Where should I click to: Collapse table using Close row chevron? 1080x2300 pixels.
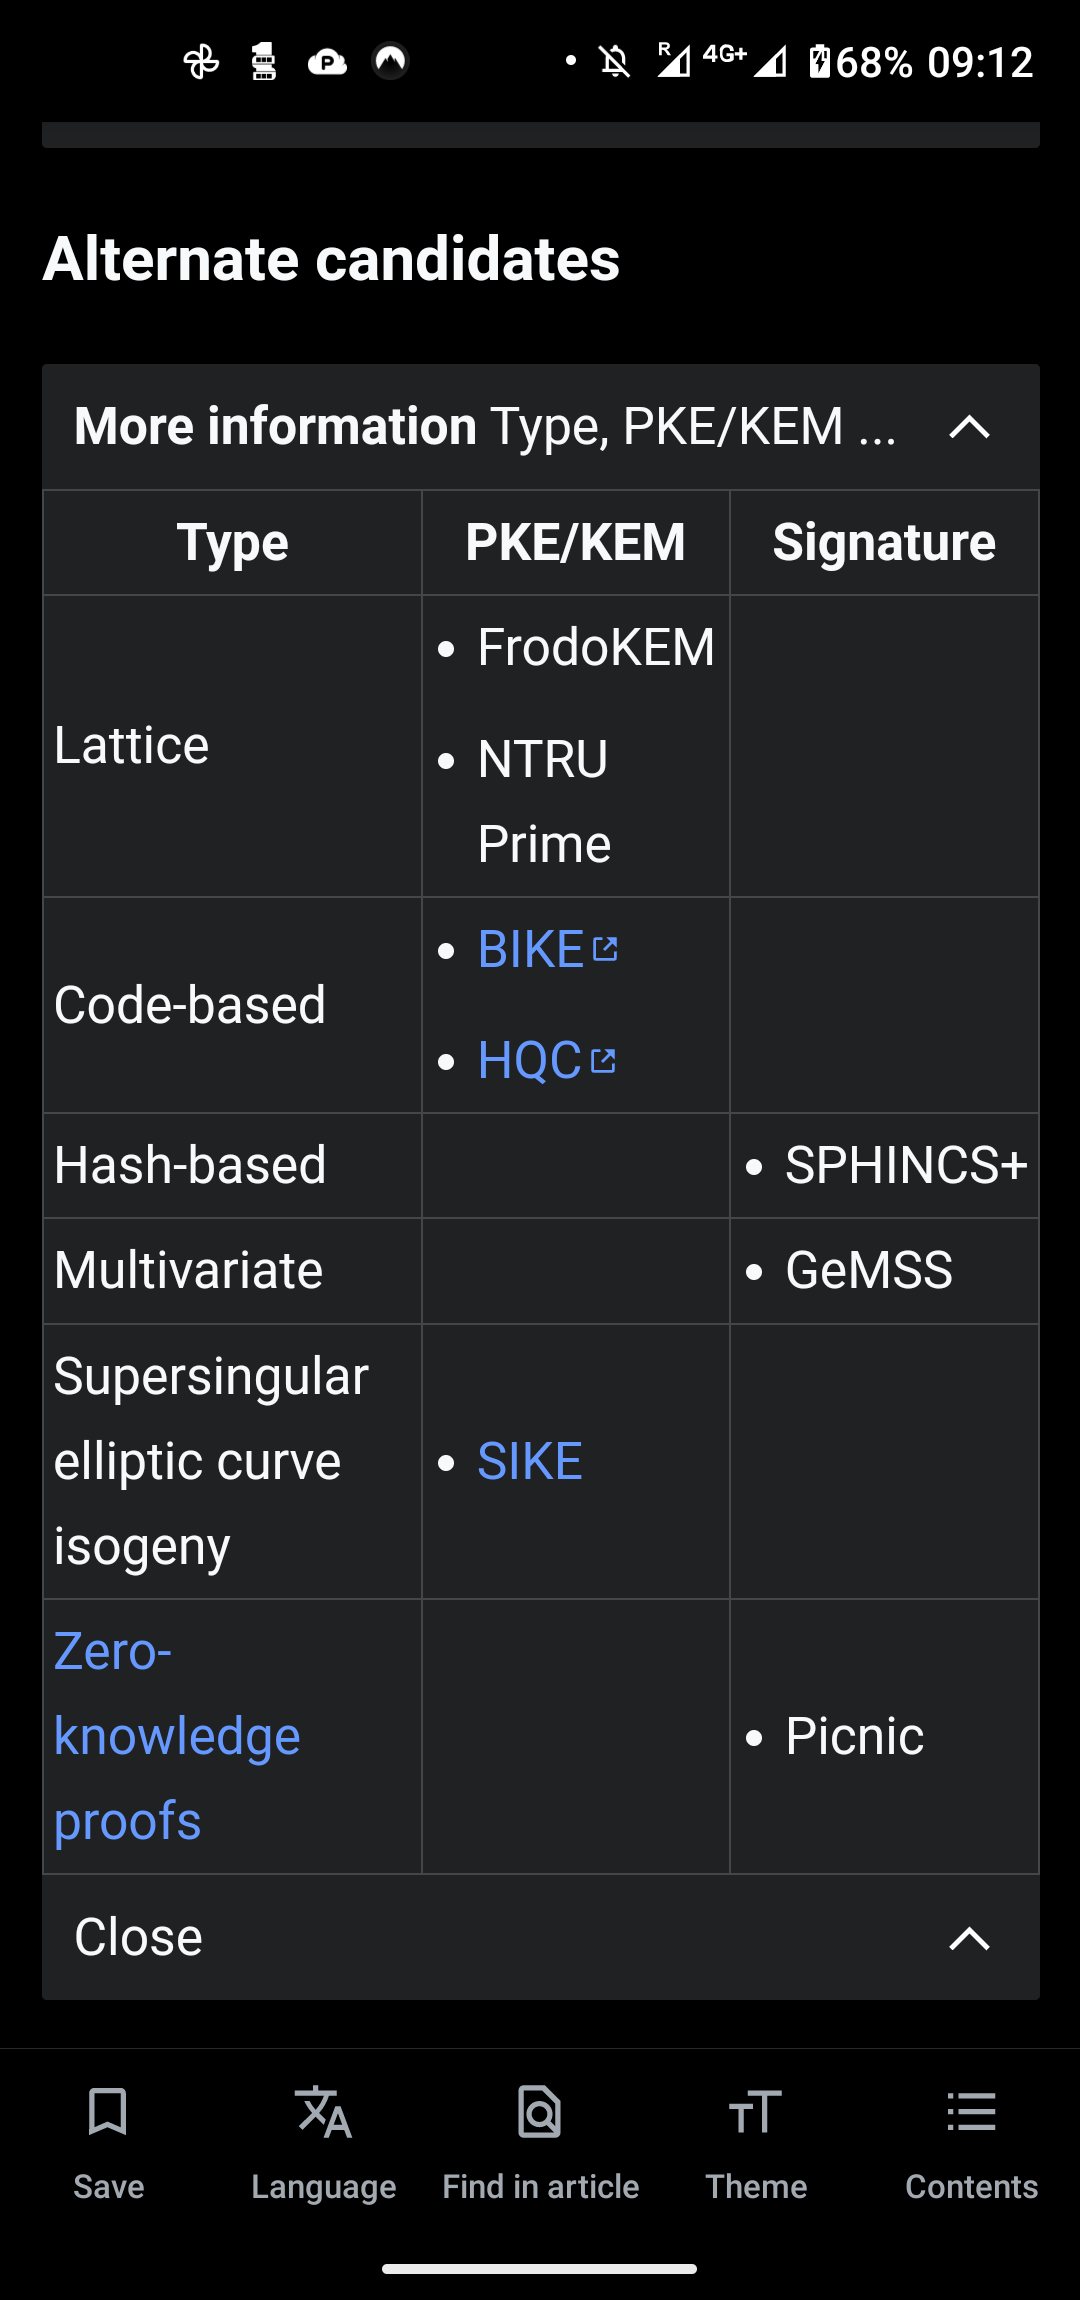(x=969, y=1938)
